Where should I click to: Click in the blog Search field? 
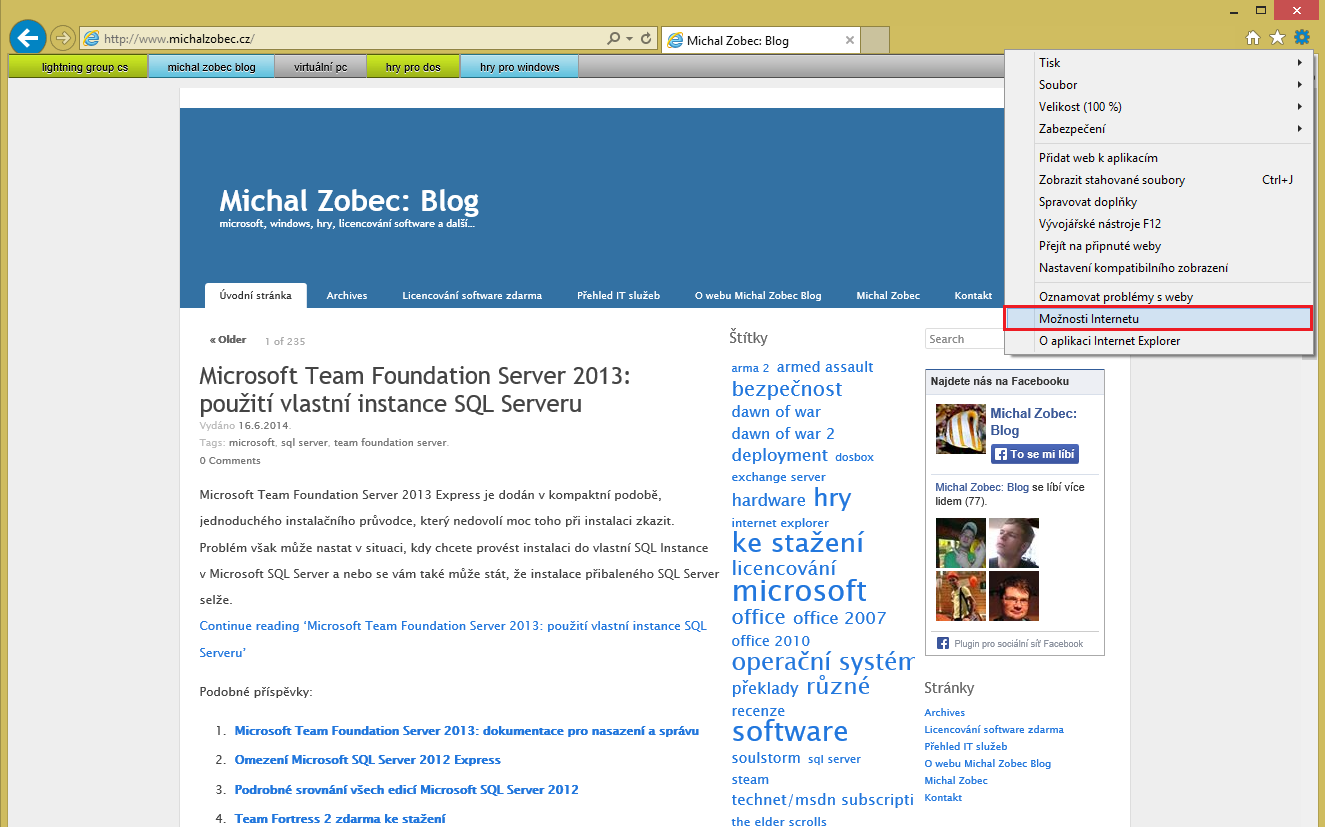[x=965, y=339]
